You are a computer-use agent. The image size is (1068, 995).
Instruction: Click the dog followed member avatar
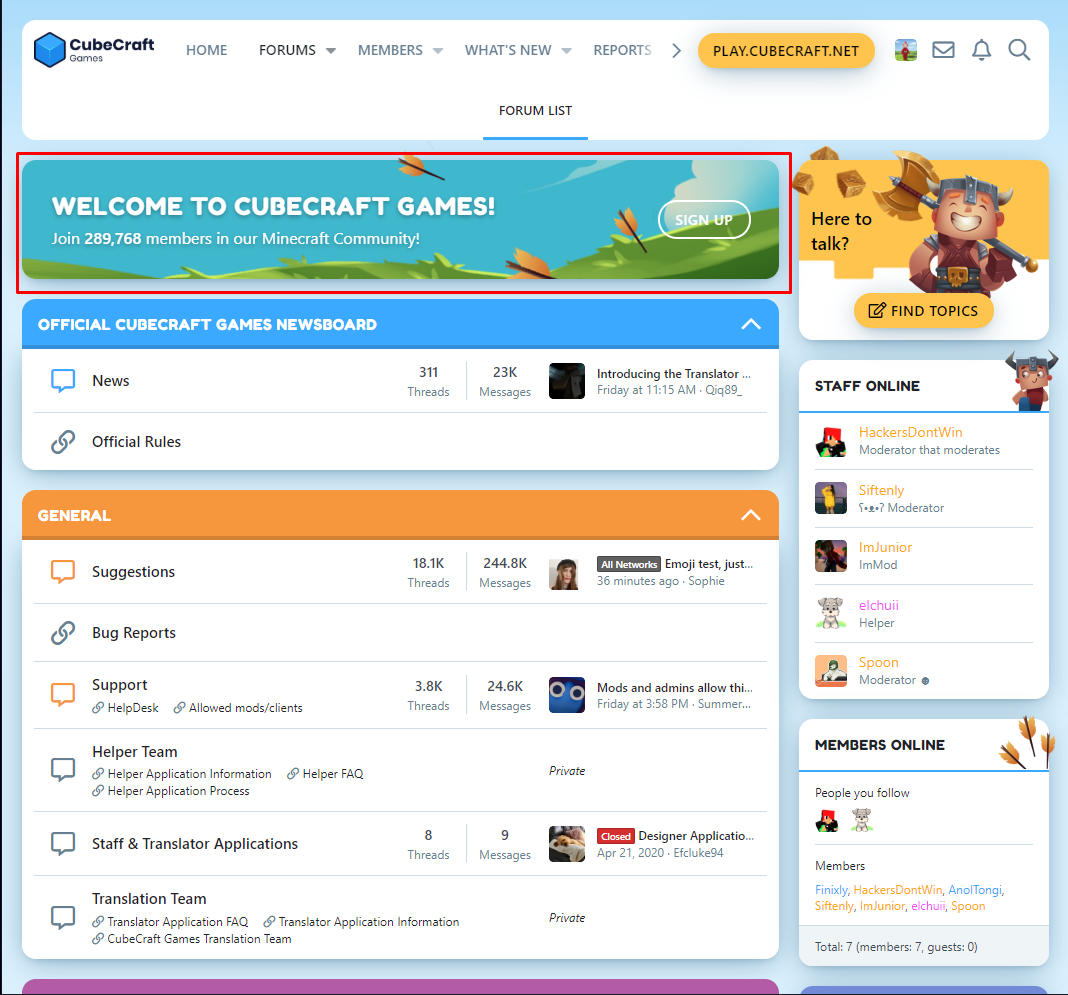(x=862, y=821)
